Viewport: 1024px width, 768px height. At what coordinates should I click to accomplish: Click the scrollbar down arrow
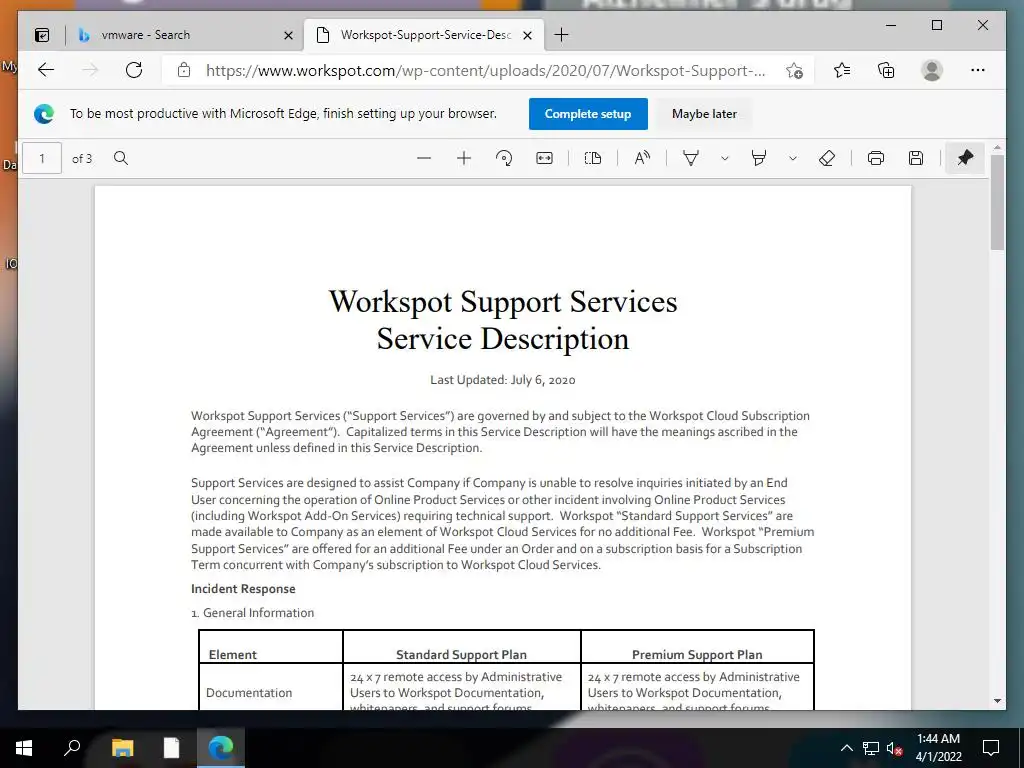(997, 701)
